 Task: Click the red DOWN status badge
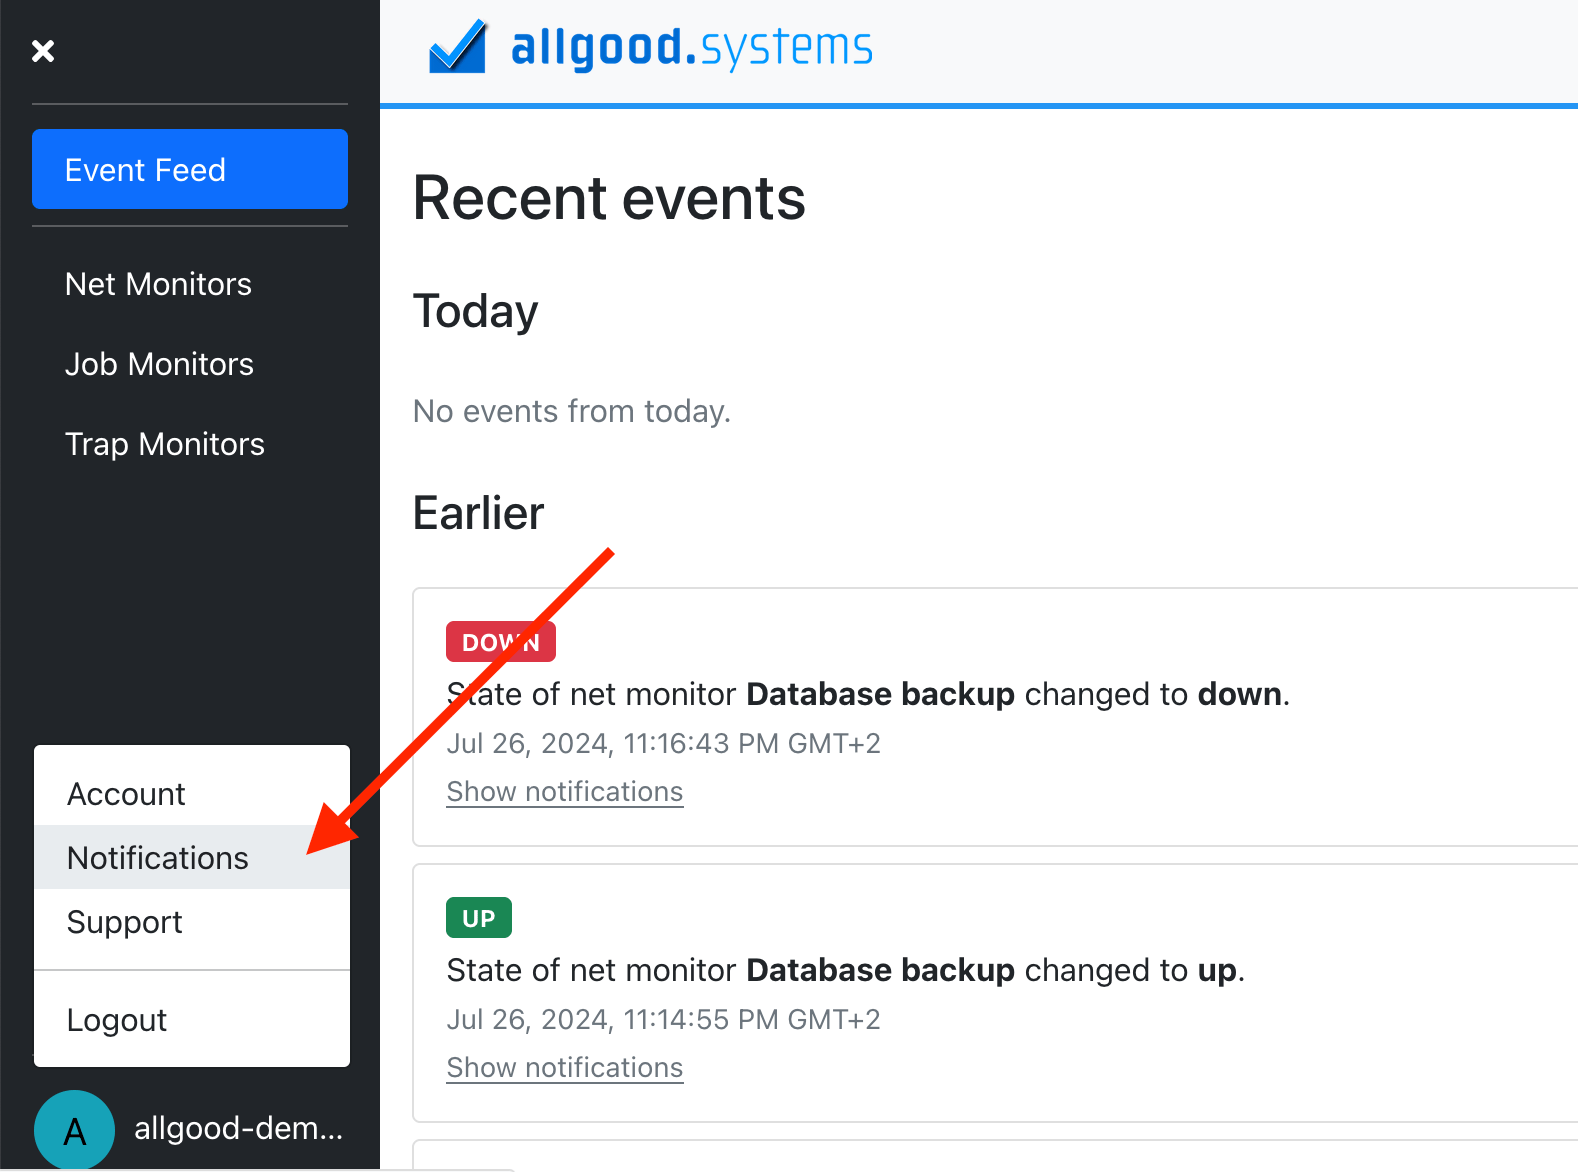click(500, 641)
